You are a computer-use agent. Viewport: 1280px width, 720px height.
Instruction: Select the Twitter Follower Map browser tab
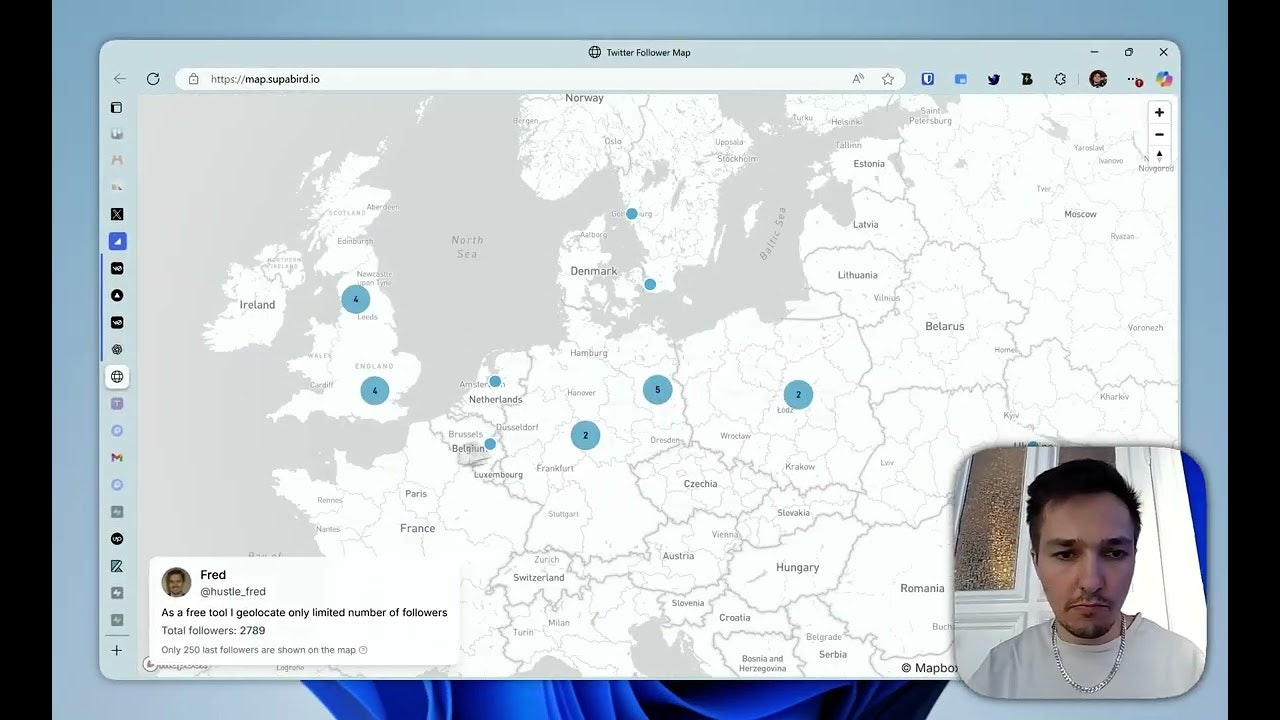pyautogui.click(x=640, y=52)
